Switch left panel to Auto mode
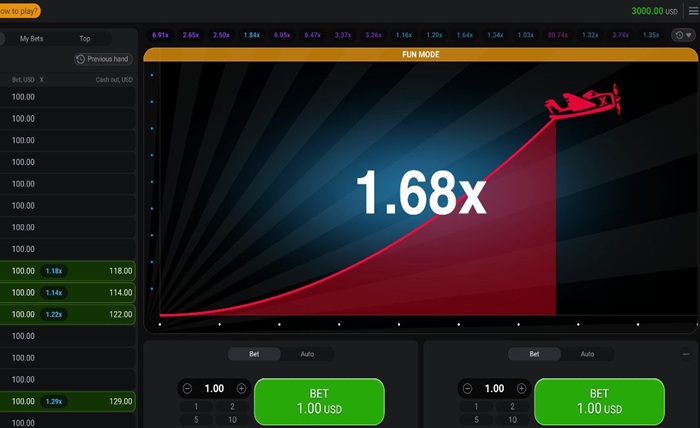This screenshot has width=700, height=428. pos(307,354)
